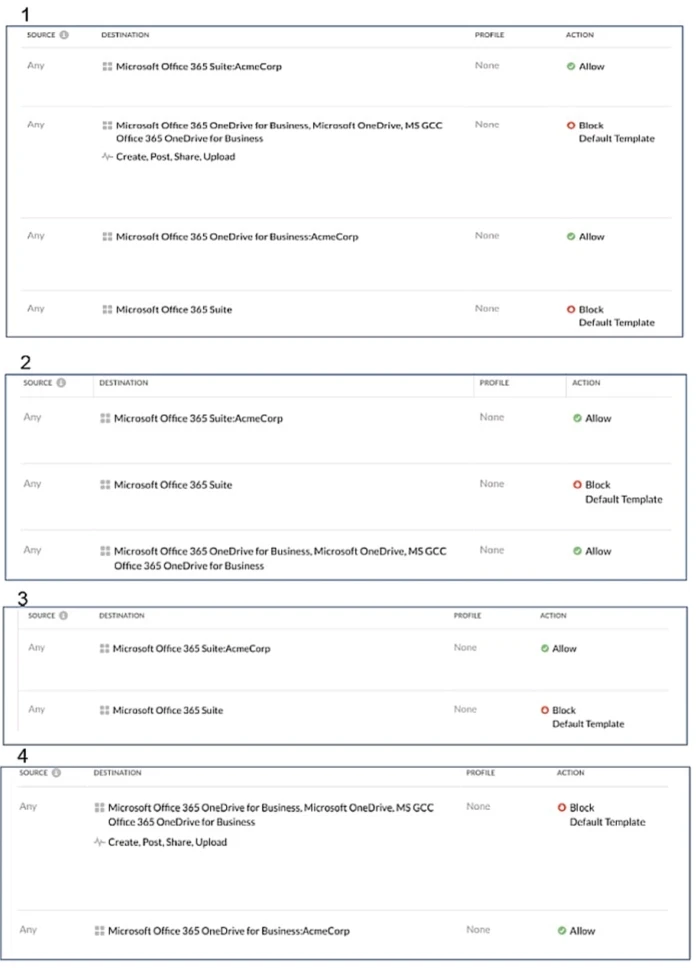Click Default Template link in panel 2
Viewport: 696px width, 968px height.
623,499
